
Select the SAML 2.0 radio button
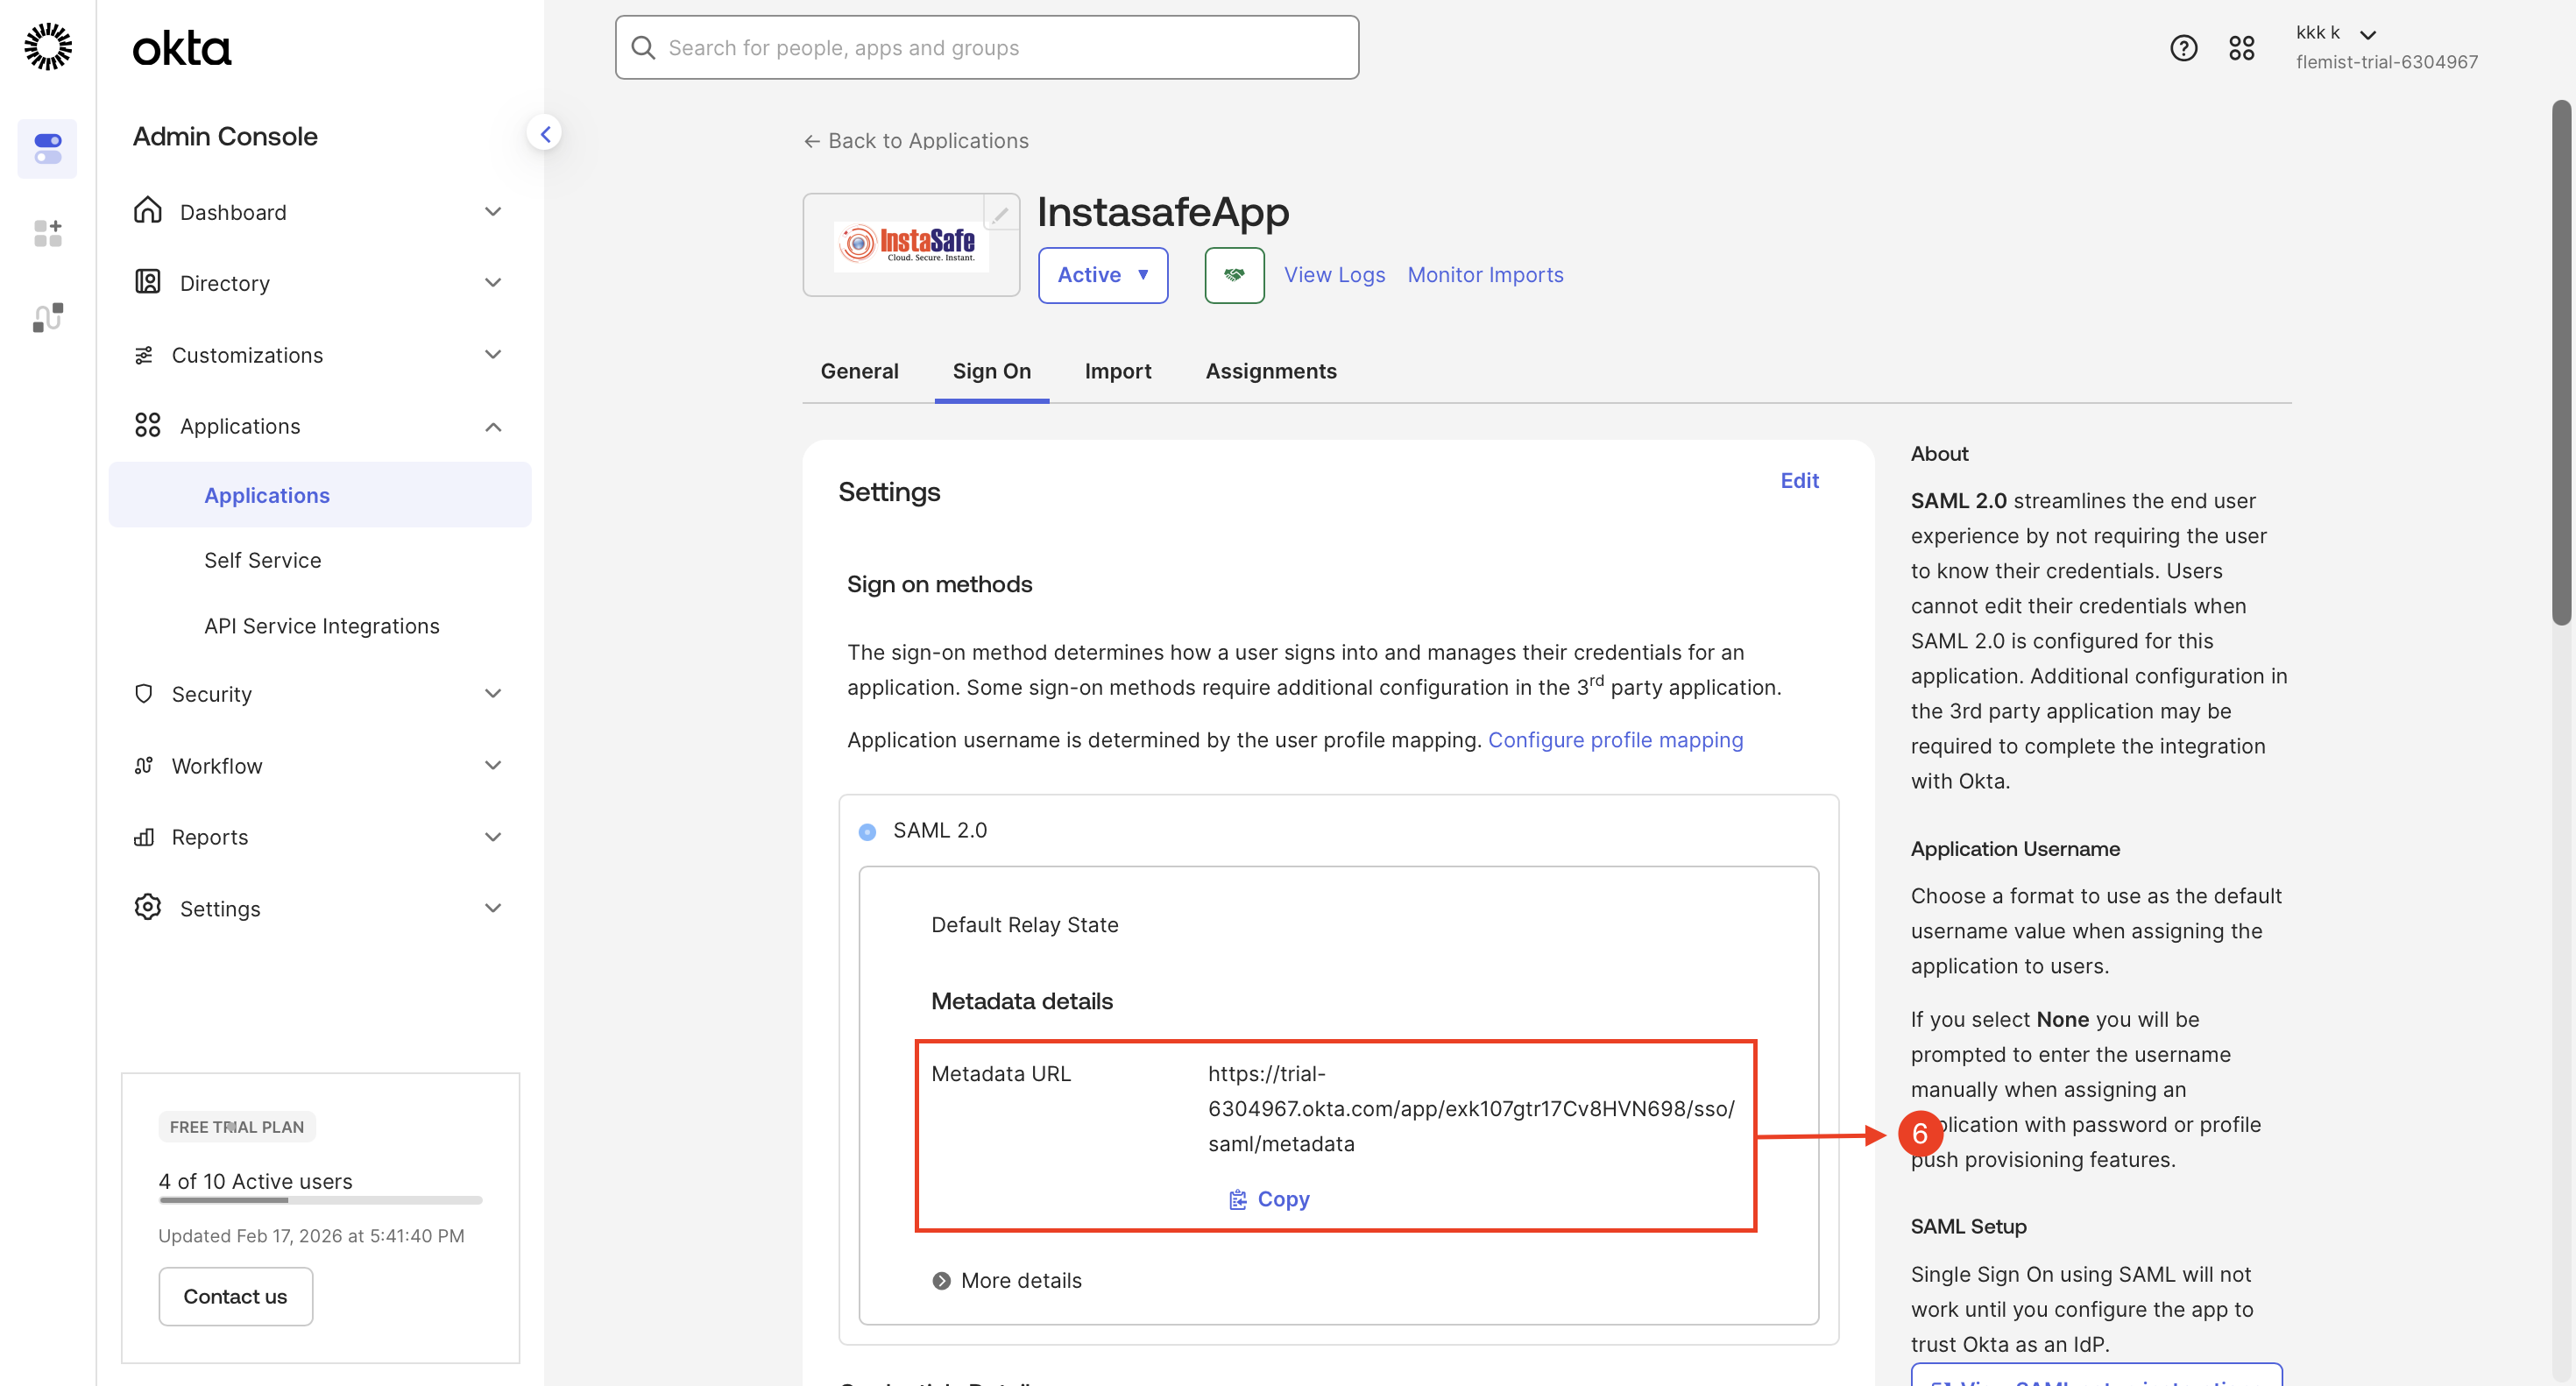tap(867, 831)
